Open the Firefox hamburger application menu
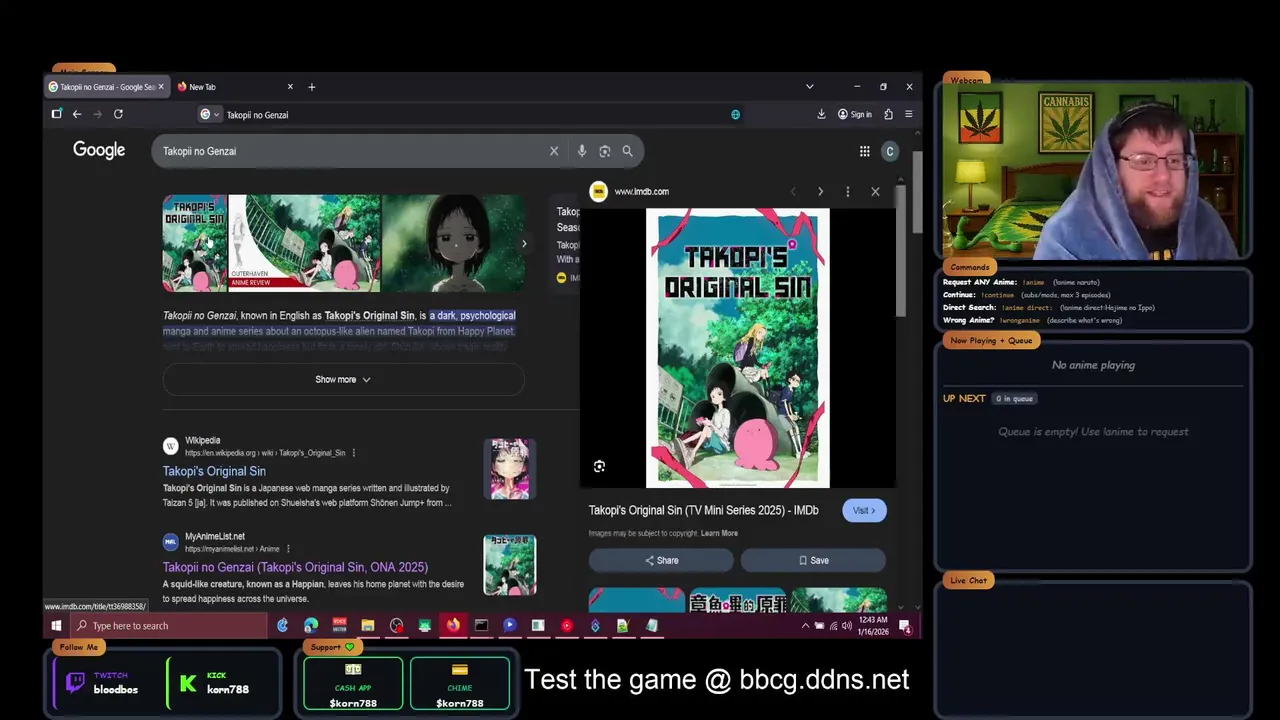 [908, 114]
